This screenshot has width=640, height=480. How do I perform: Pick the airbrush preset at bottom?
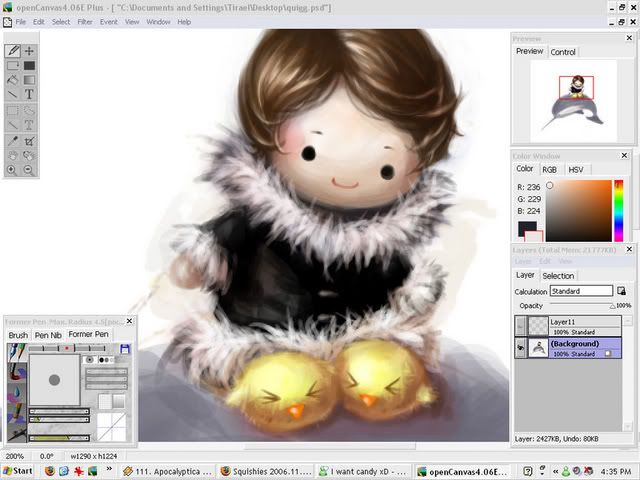click(16, 432)
